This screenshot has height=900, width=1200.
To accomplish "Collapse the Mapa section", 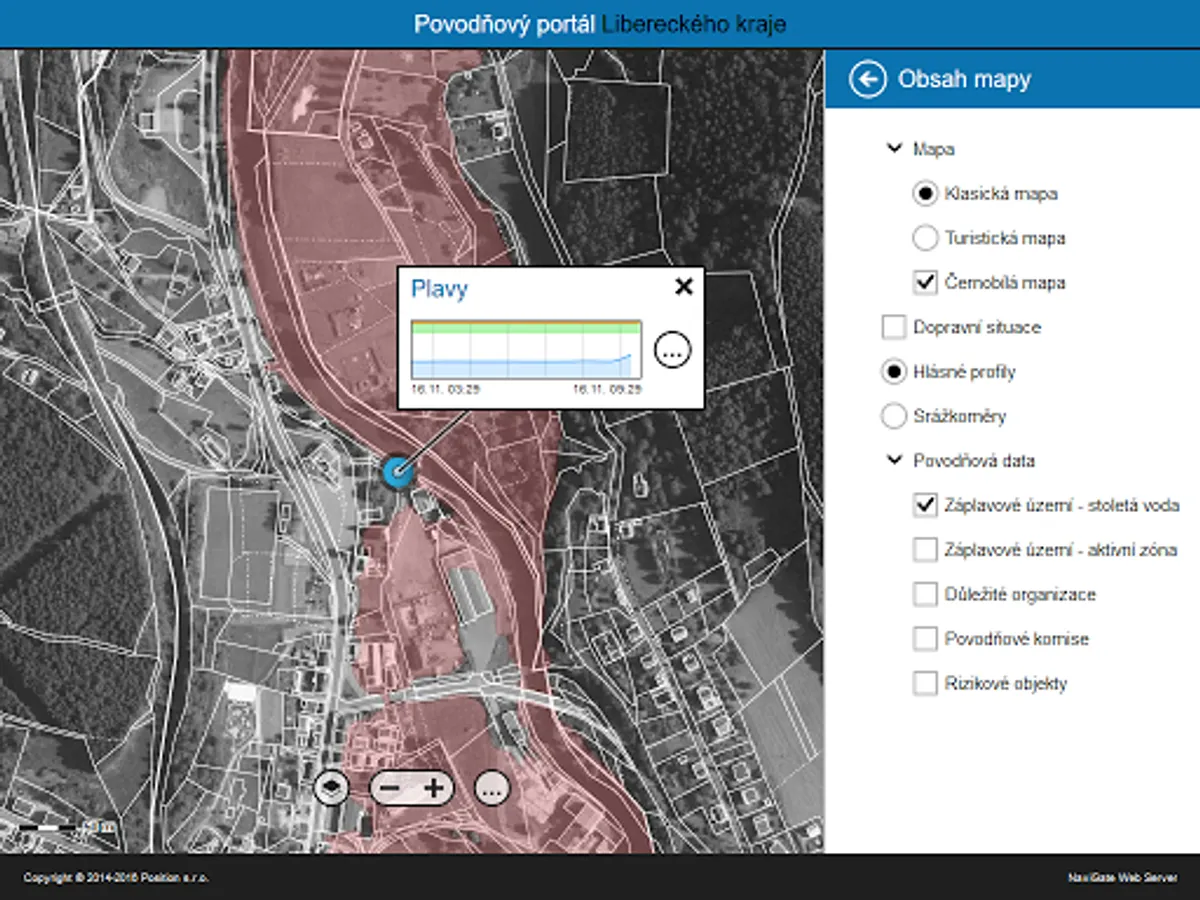I will coord(893,149).
